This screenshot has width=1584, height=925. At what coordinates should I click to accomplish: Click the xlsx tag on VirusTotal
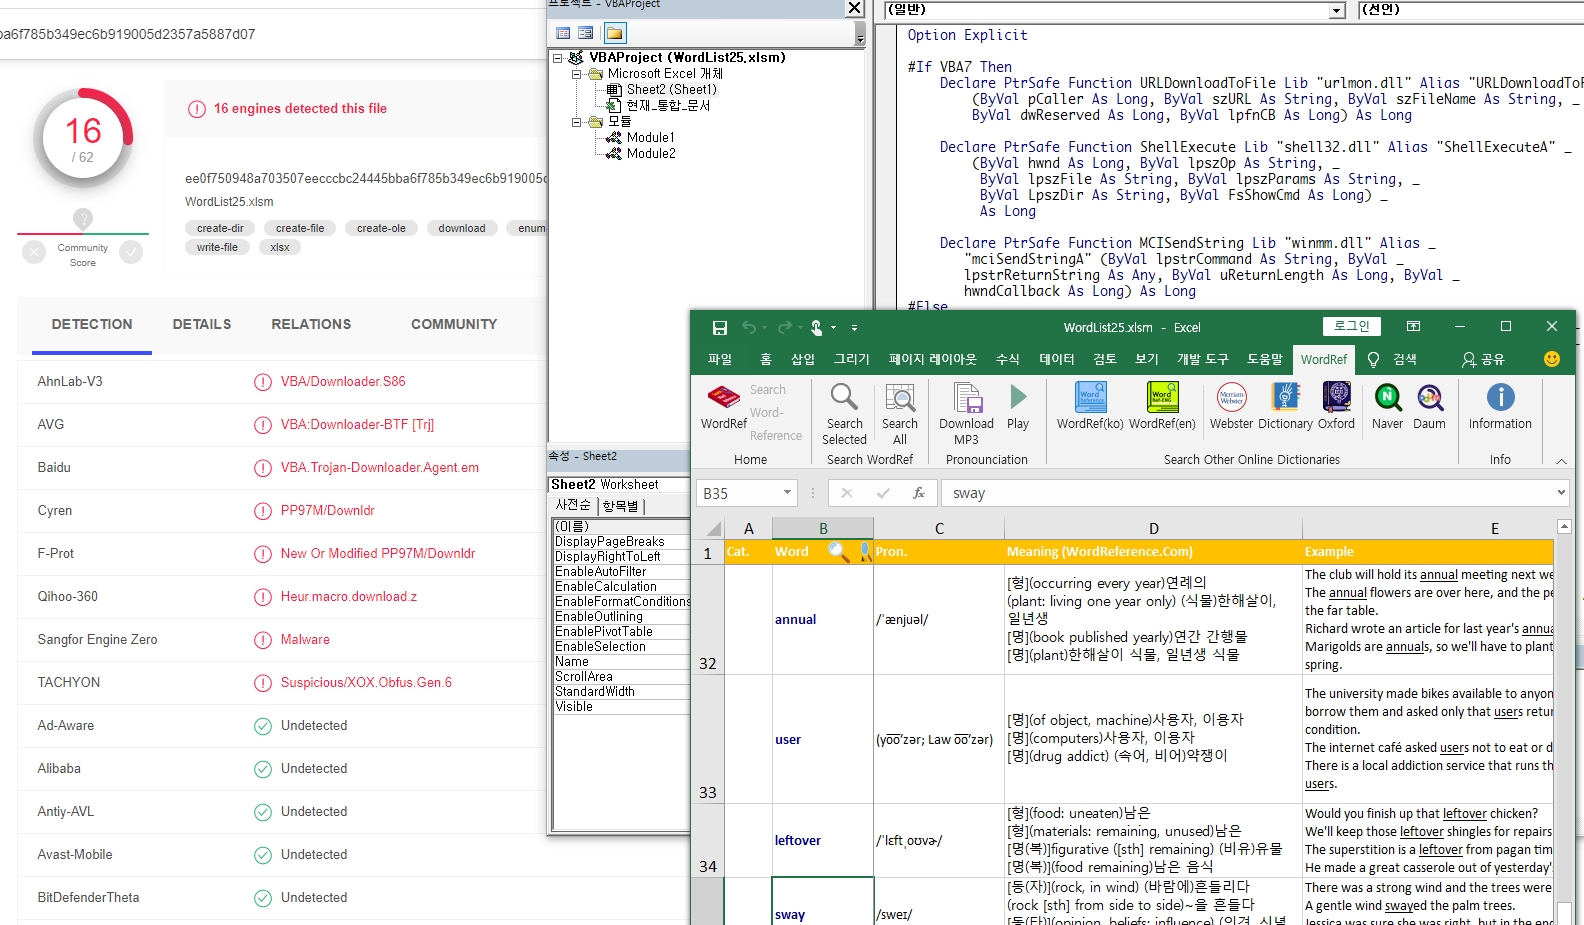(280, 247)
